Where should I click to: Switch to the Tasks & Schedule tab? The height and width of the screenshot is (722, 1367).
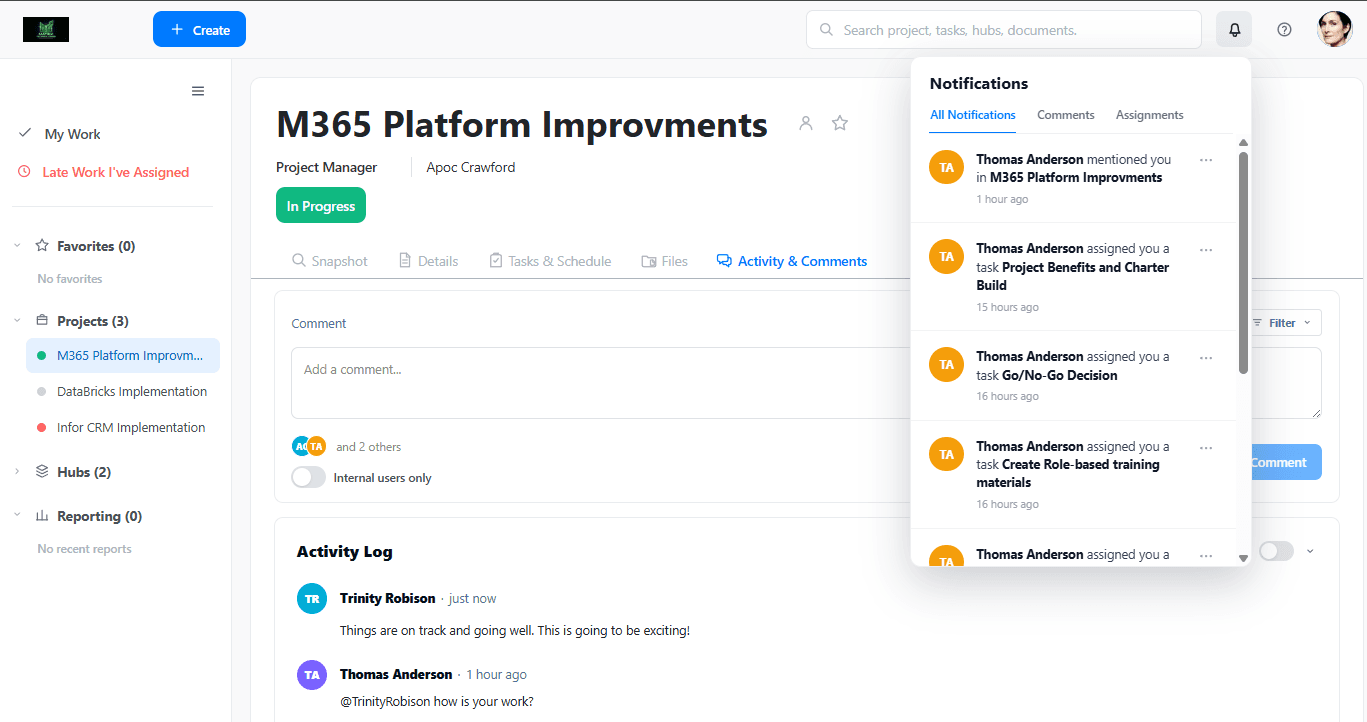pos(550,261)
